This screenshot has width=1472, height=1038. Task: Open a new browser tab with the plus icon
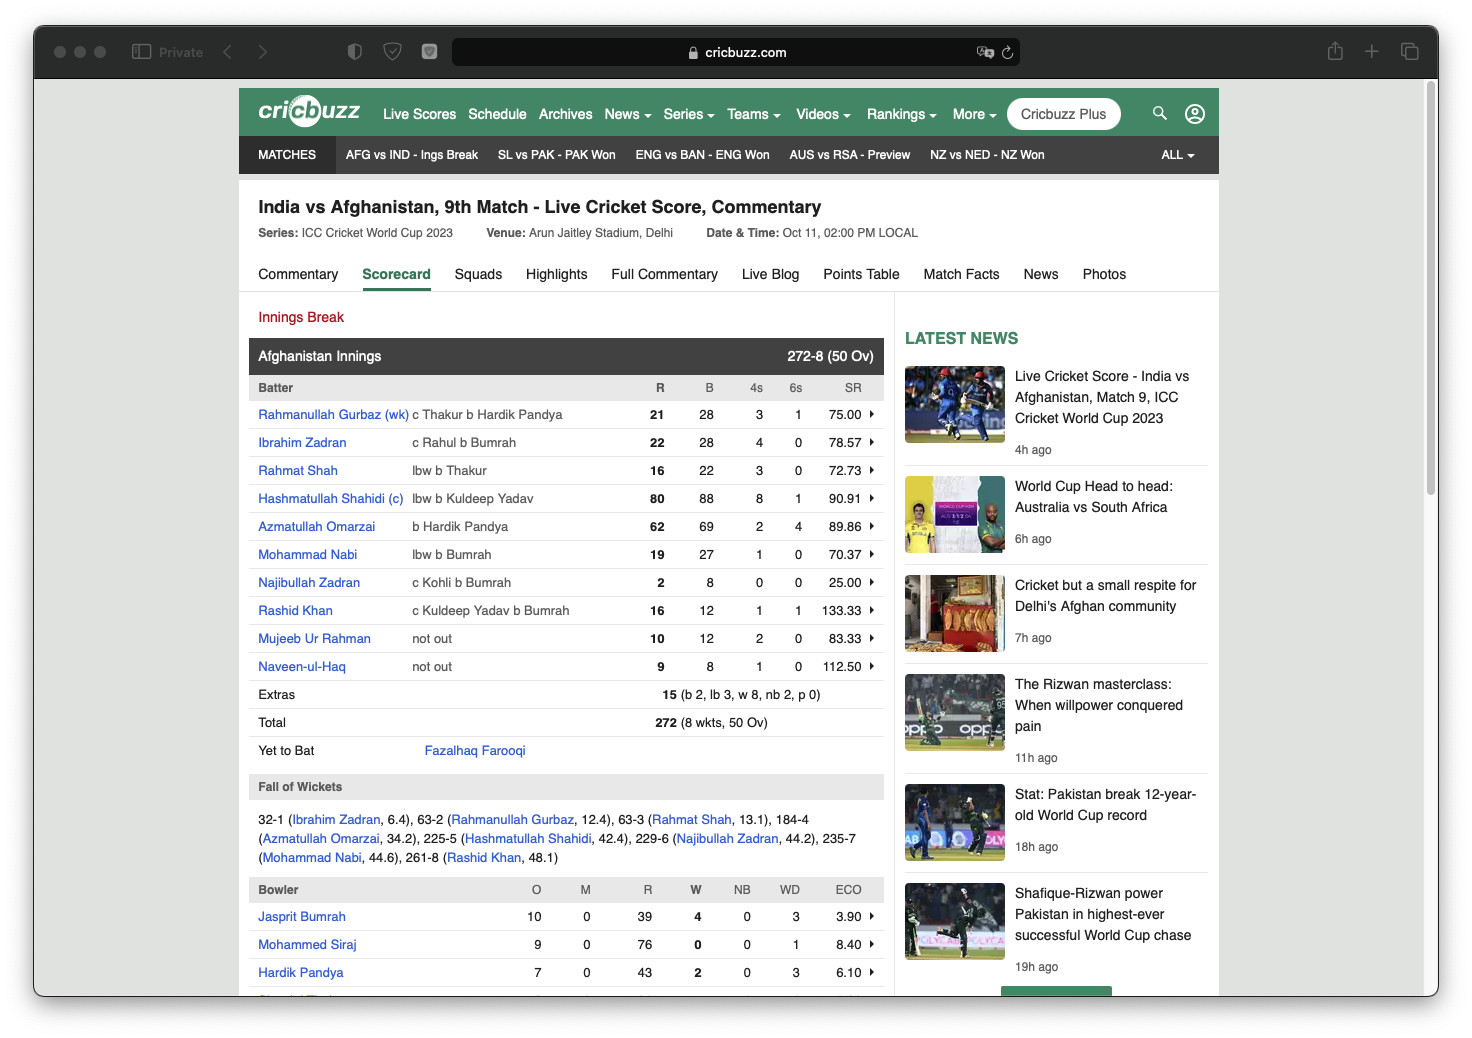(x=1372, y=51)
